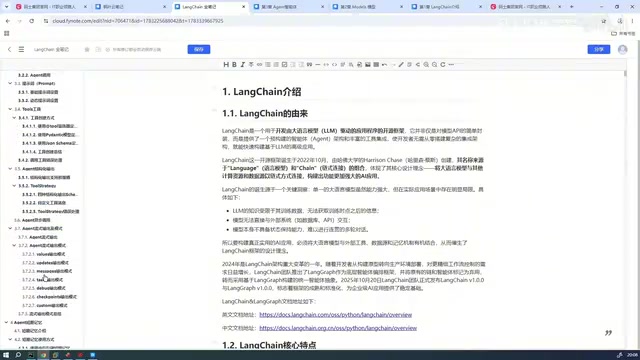Click the blue share button
The height and width of the screenshot is (360, 640).
[599, 49]
